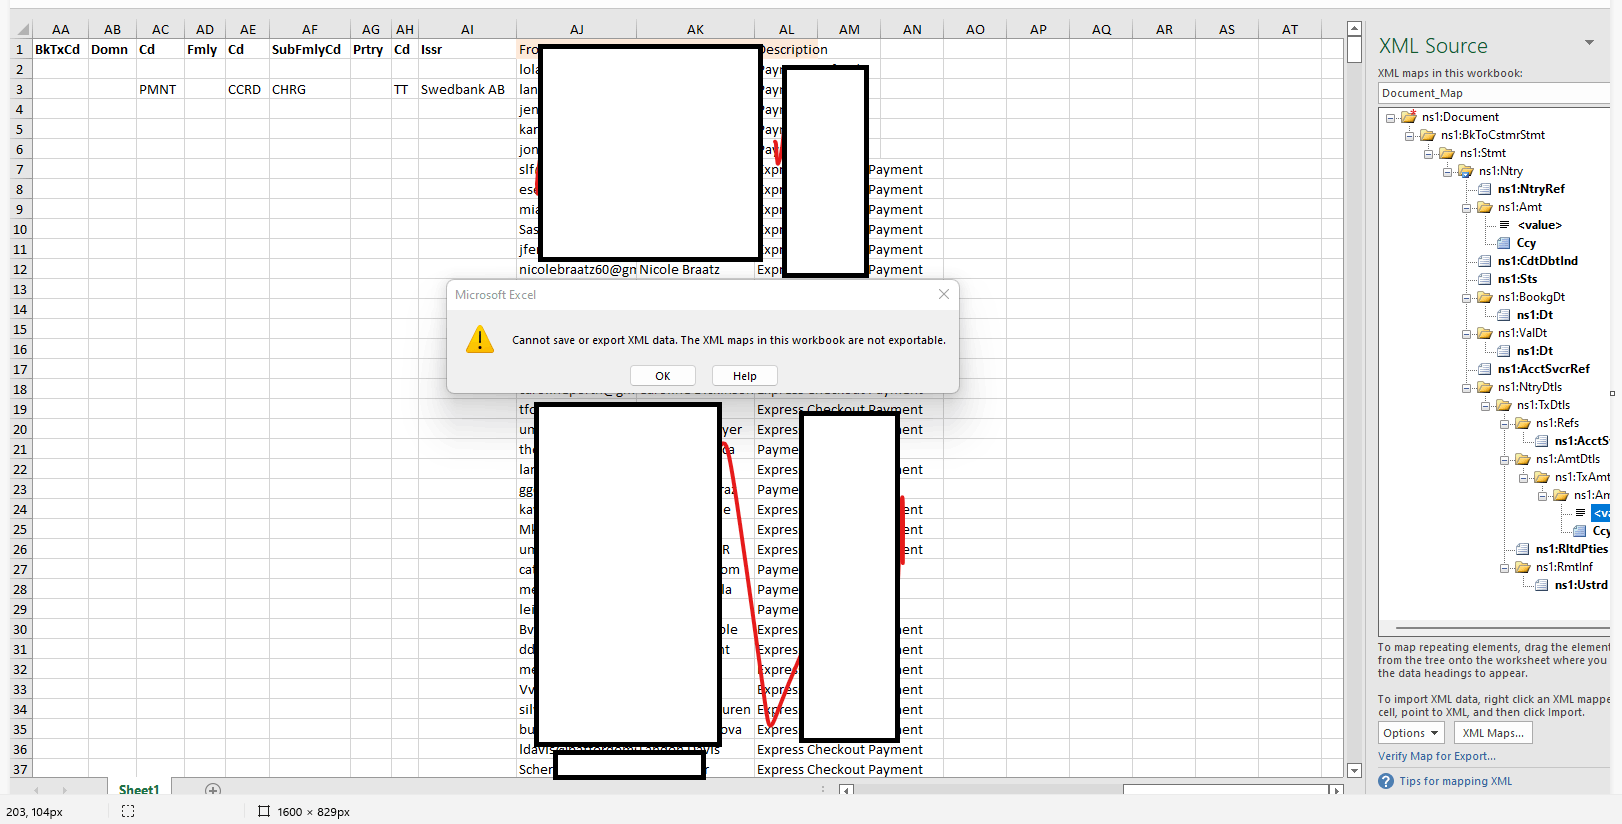
Task: Collapse the ns1:BookgDt tree node
Action: click(x=1467, y=298)
